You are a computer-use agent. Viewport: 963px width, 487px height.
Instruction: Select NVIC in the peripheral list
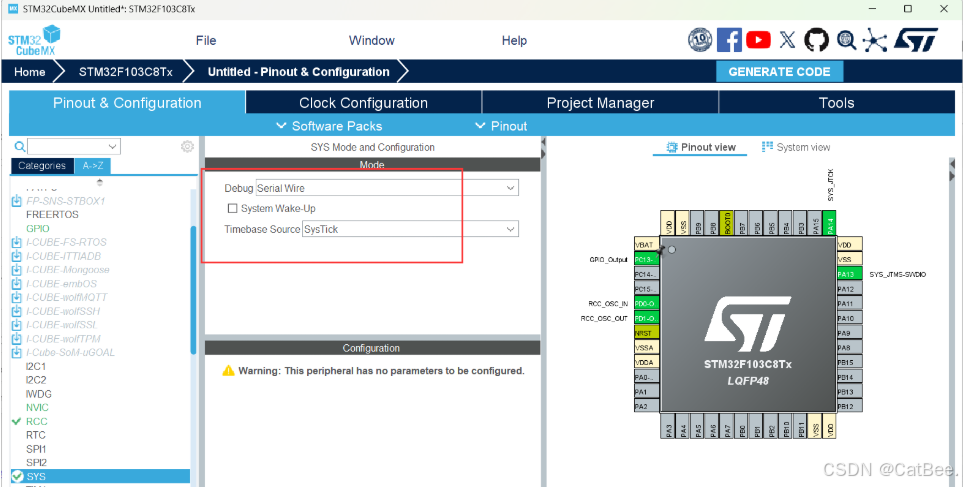pyautogui.click(x=37, y=408)
